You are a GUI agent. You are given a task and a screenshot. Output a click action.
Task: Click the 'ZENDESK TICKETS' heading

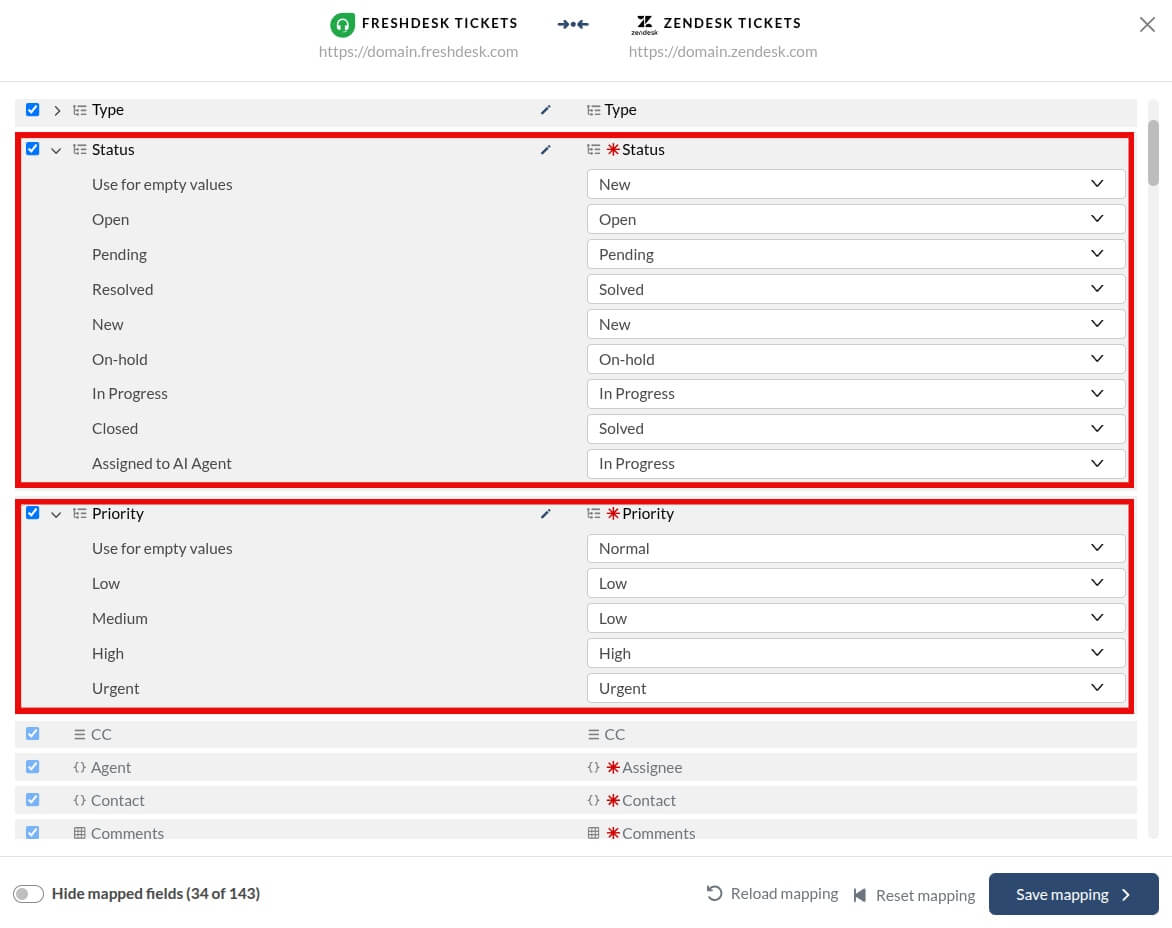pyautogui.click(x=732, y=23)
